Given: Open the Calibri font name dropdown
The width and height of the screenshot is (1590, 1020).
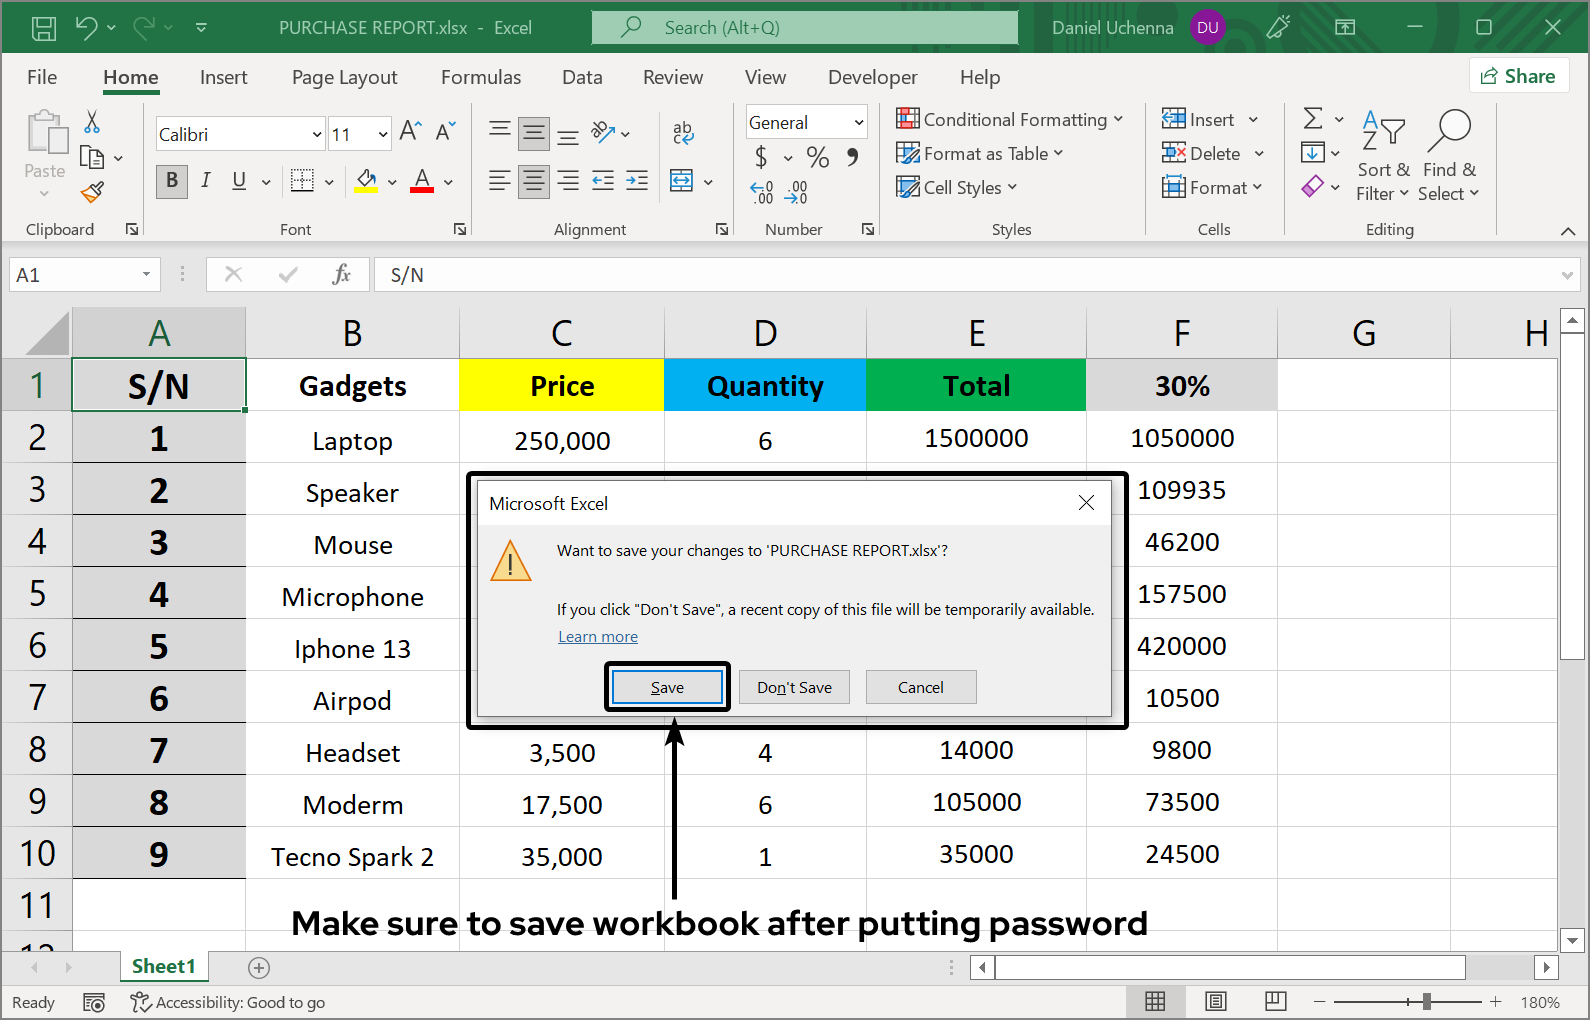Looking at the screenshot, I should 317,134.
